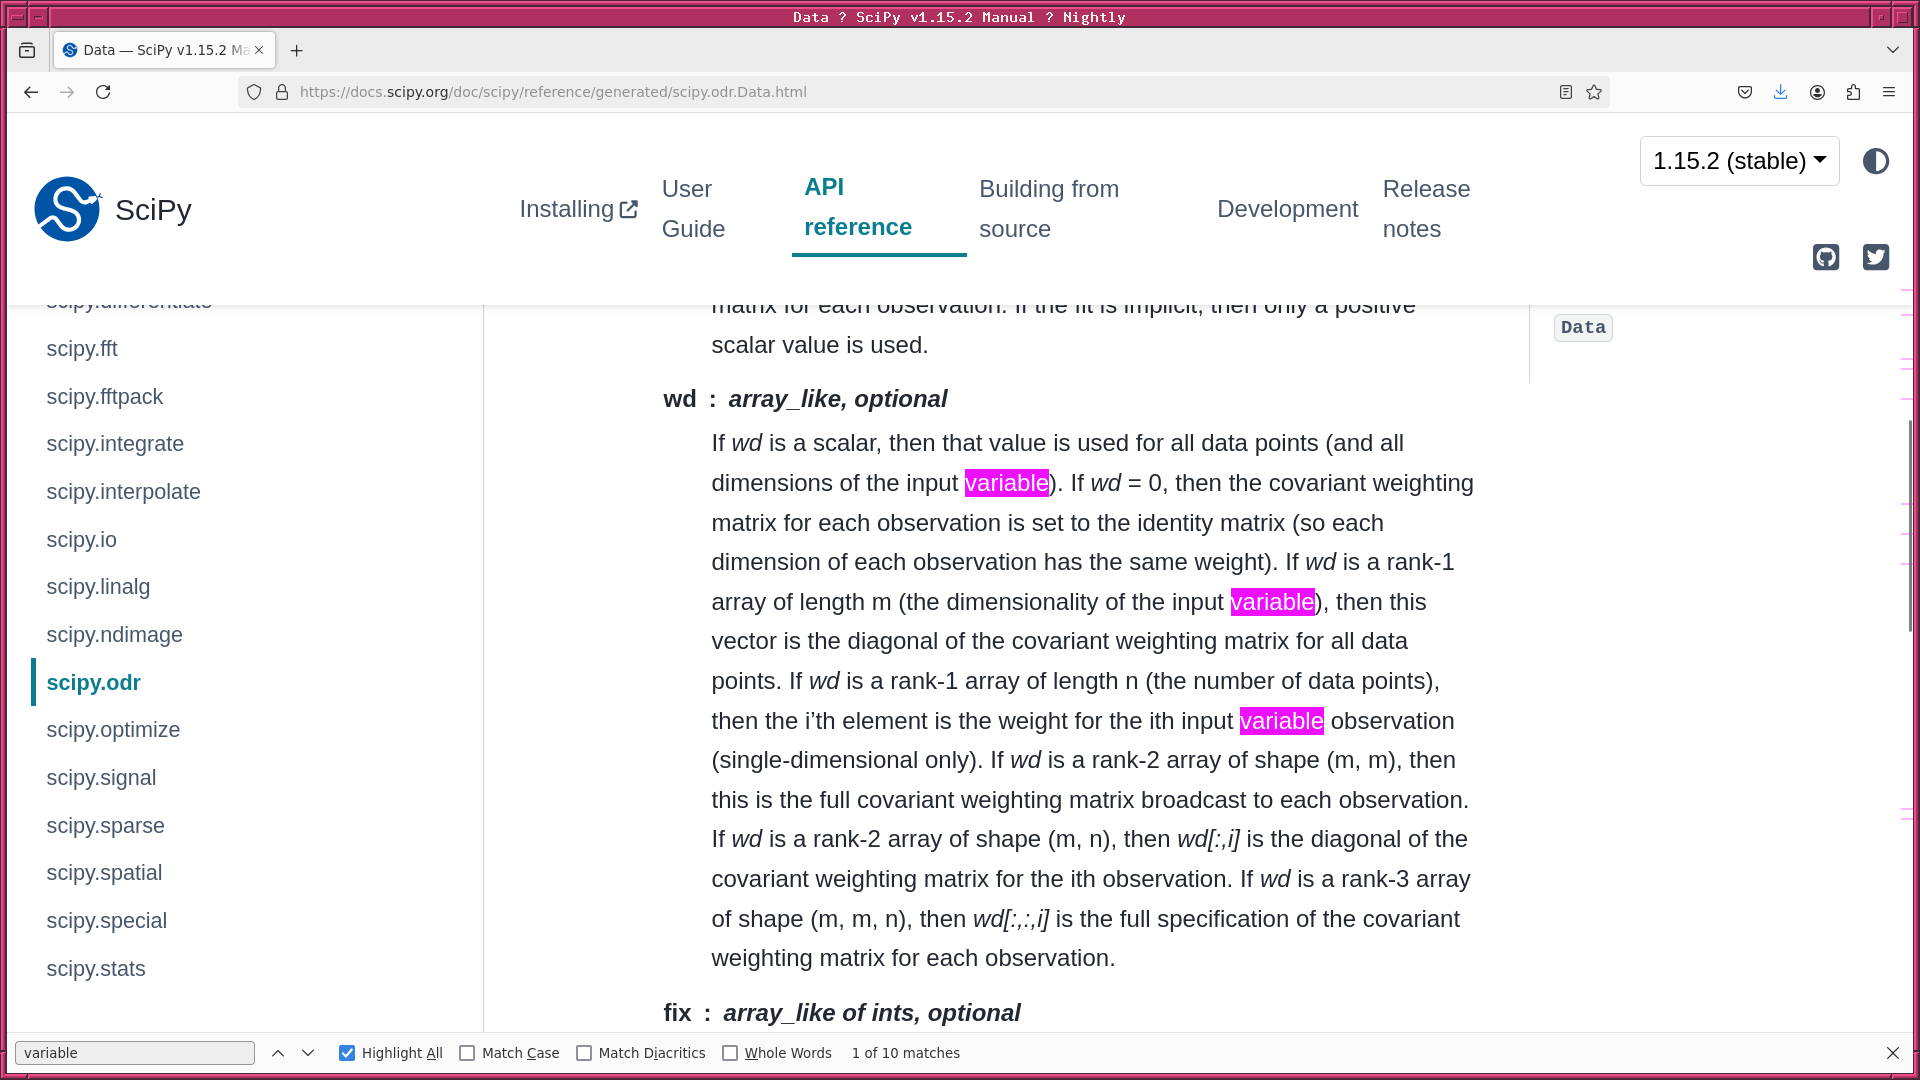Click the find bar search field

(x=135, y=1053)
